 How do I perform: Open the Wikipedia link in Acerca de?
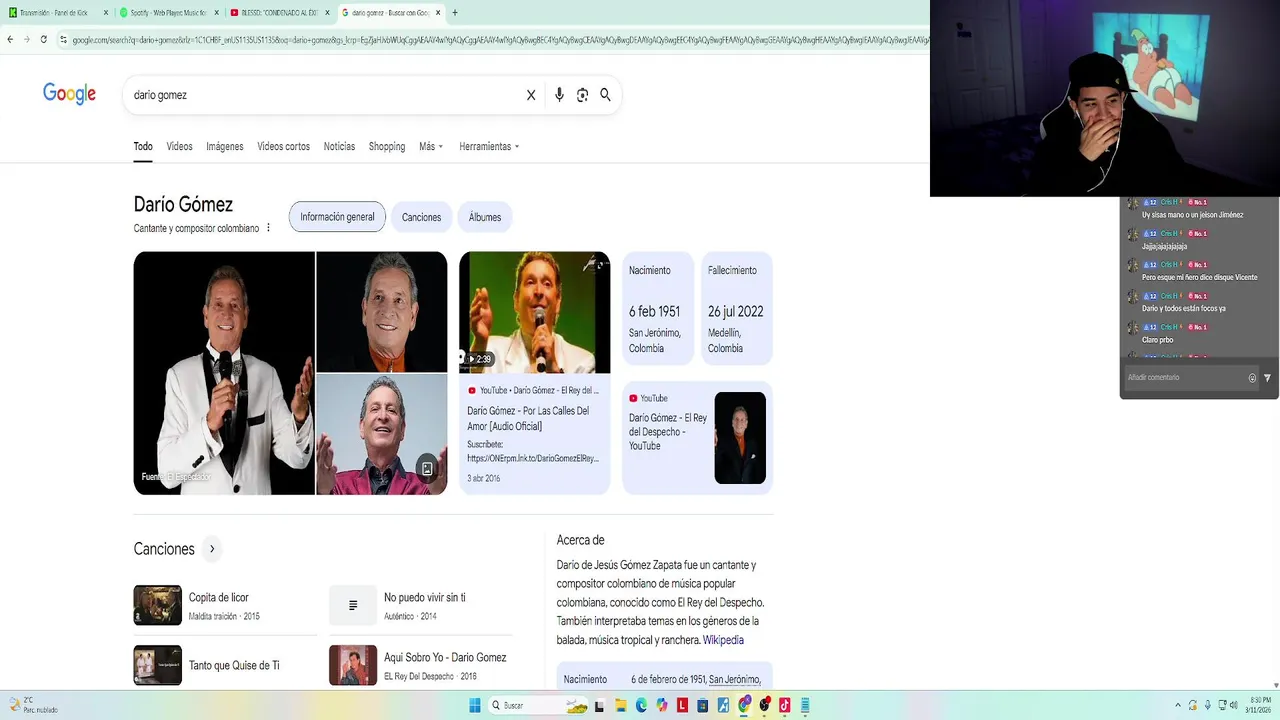[x=723, y=640]
